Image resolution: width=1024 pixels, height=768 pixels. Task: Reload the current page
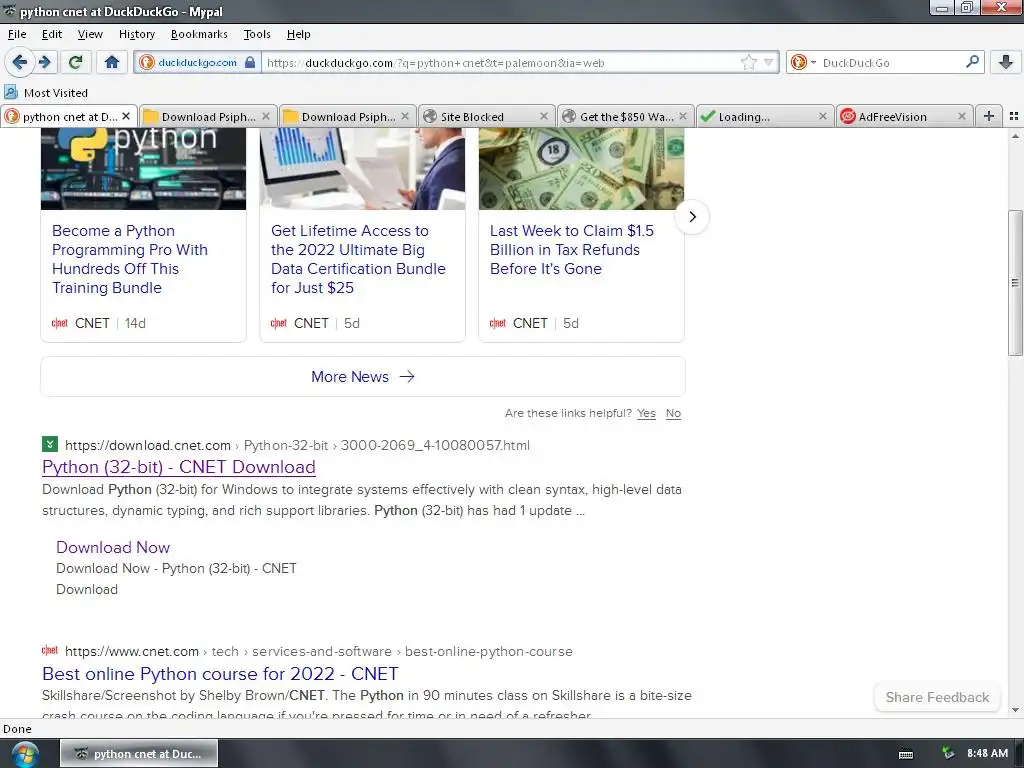tap(76, 62)
